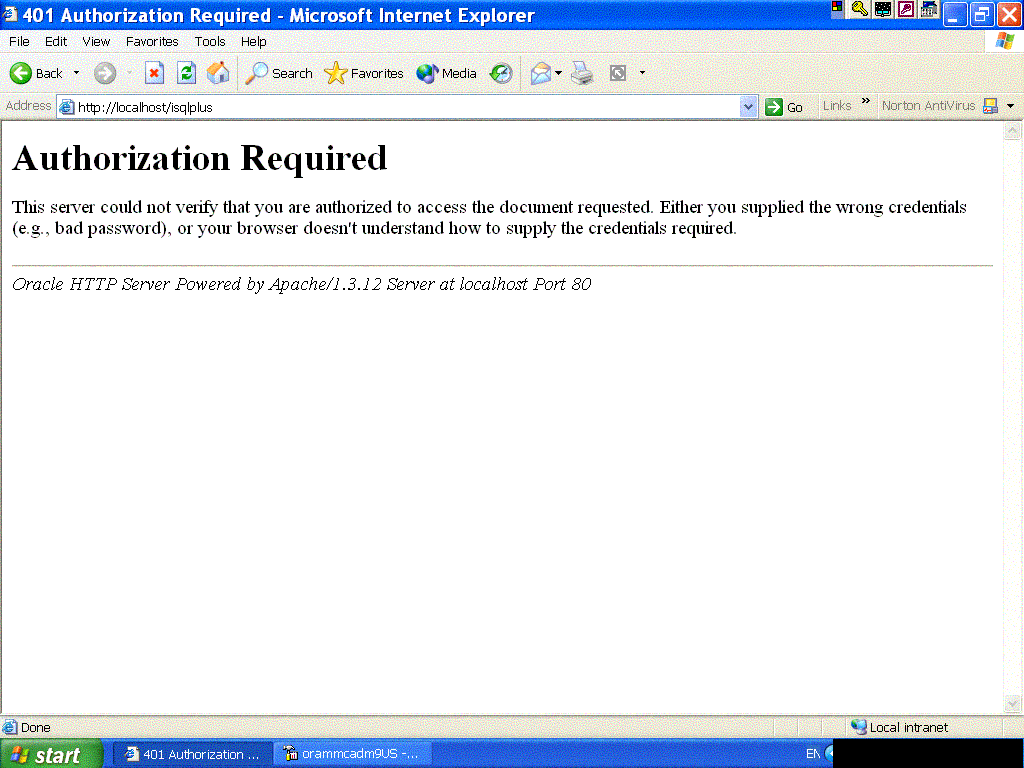Expand the Back button history dropdown
1024x768 pixels.
76,72
